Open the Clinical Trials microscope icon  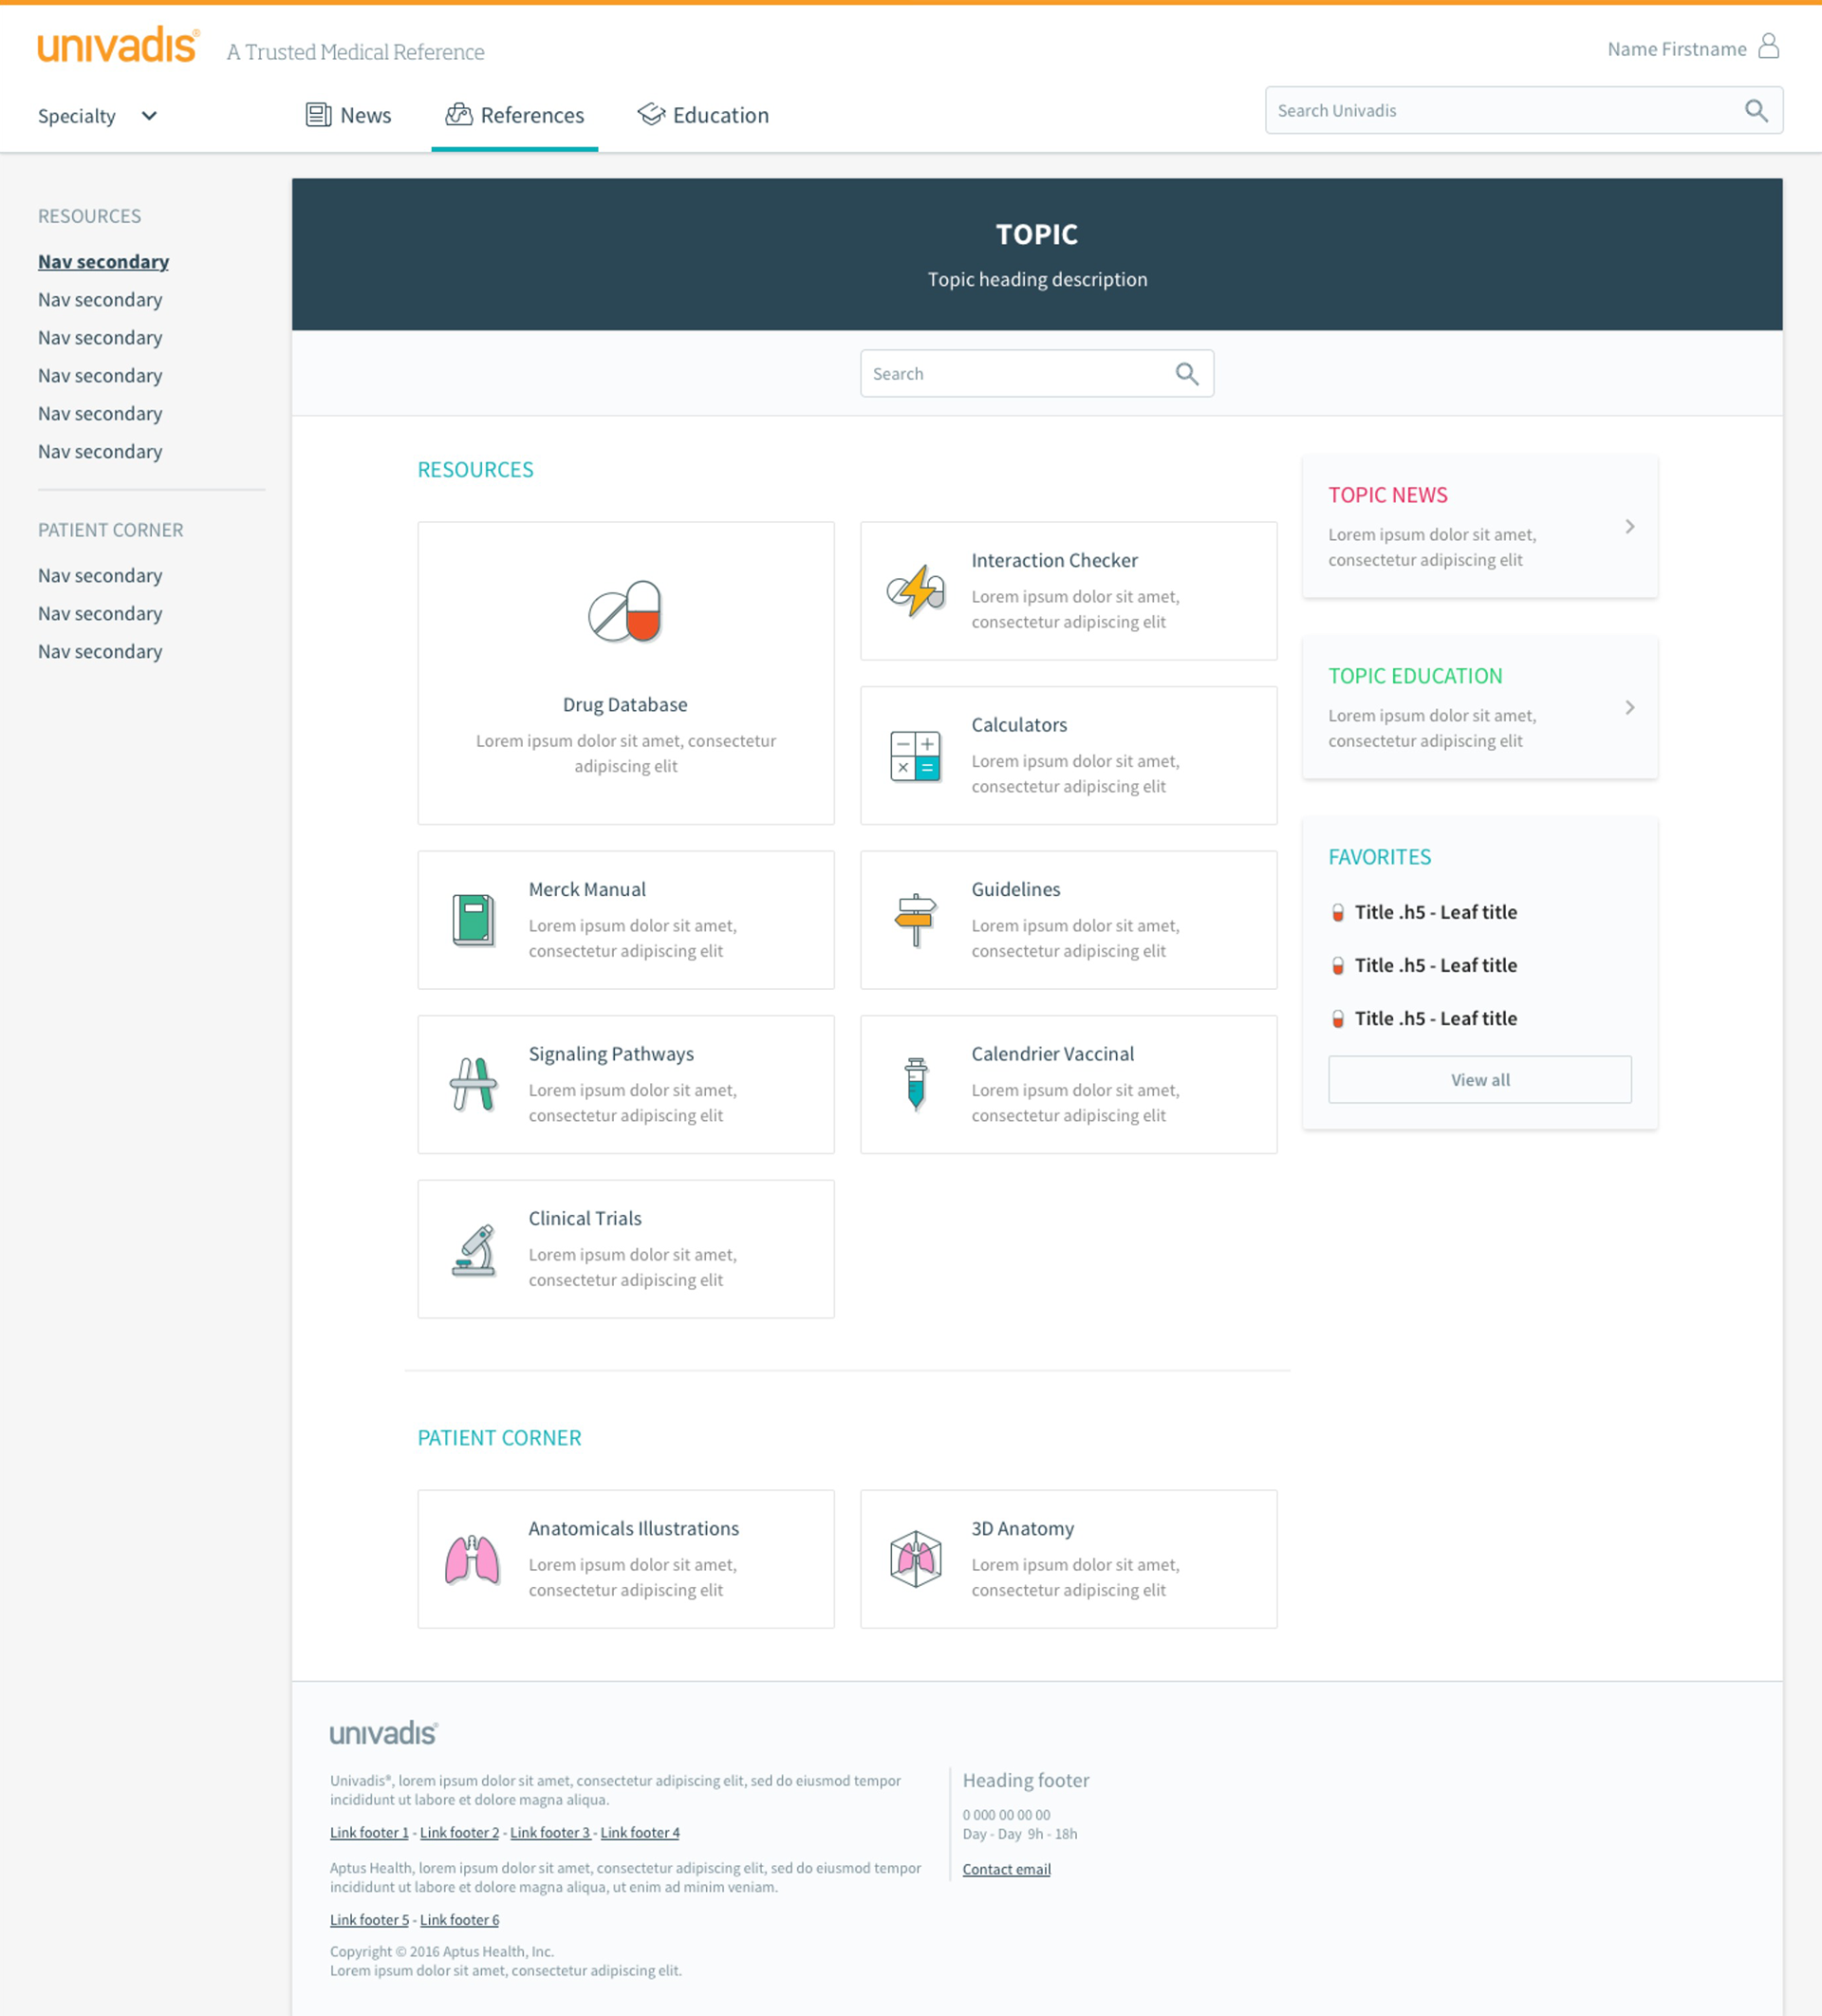[x=473, y=1249]
